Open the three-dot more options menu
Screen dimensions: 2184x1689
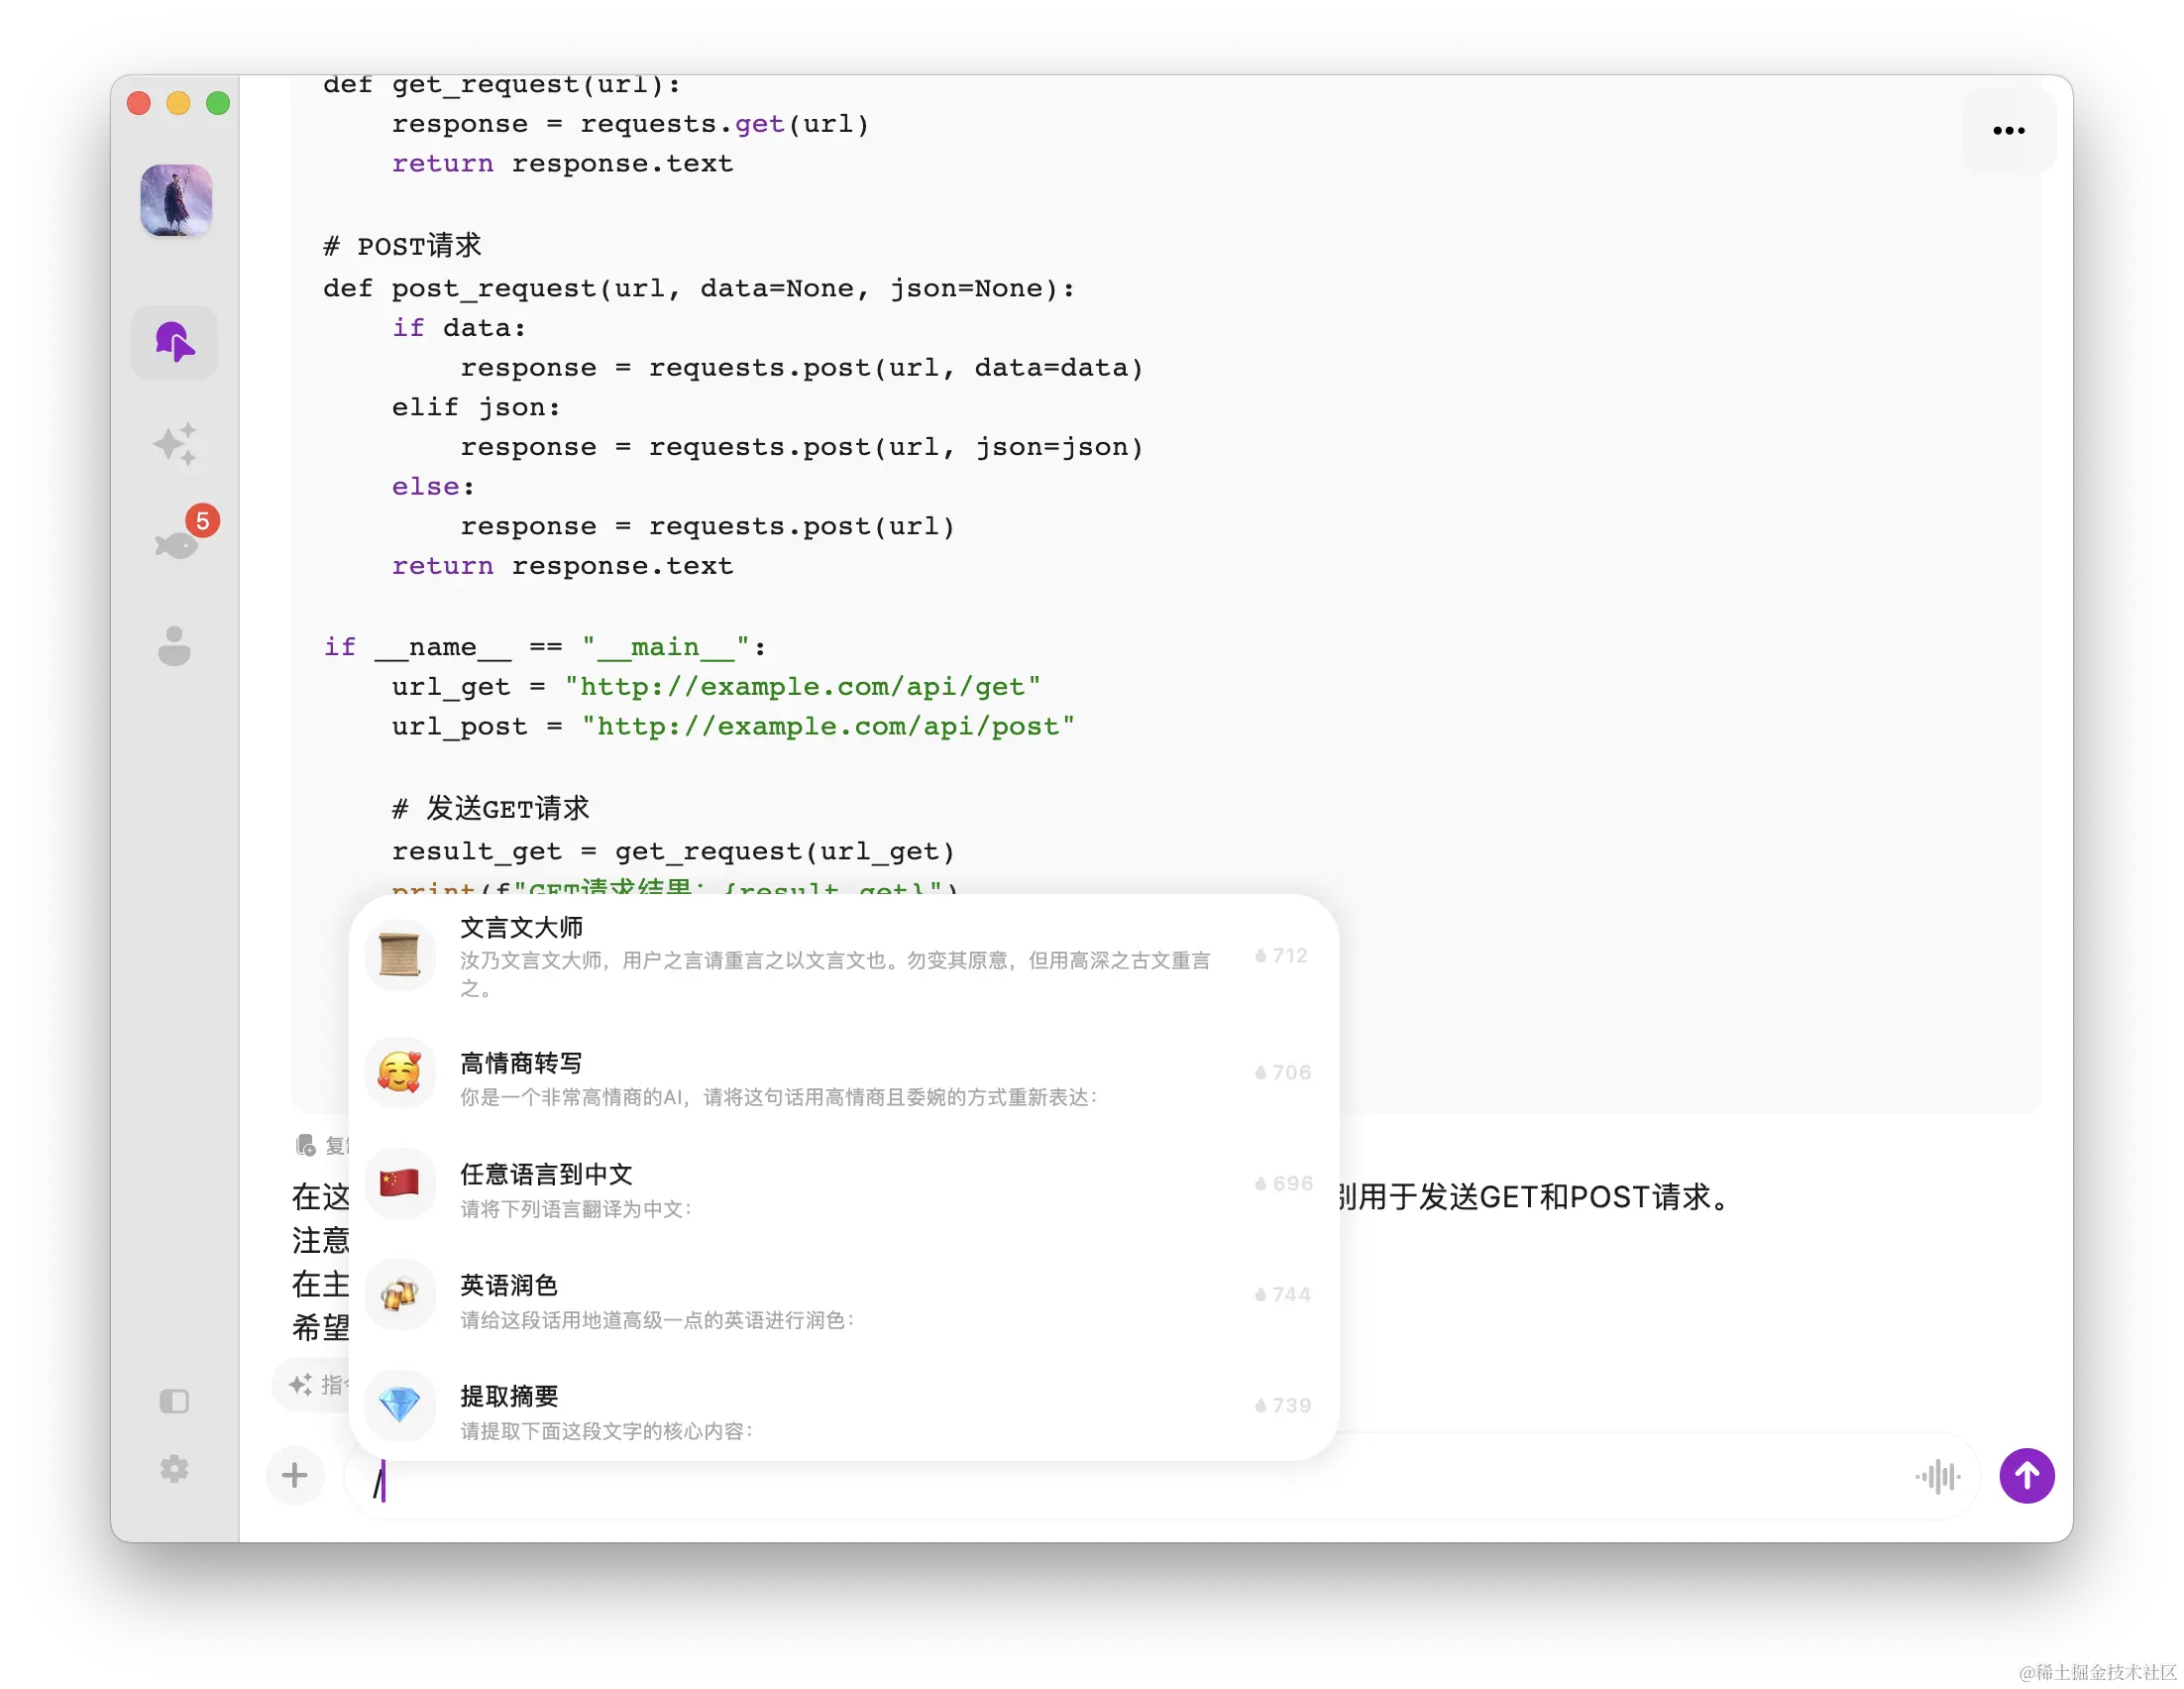2008,131
